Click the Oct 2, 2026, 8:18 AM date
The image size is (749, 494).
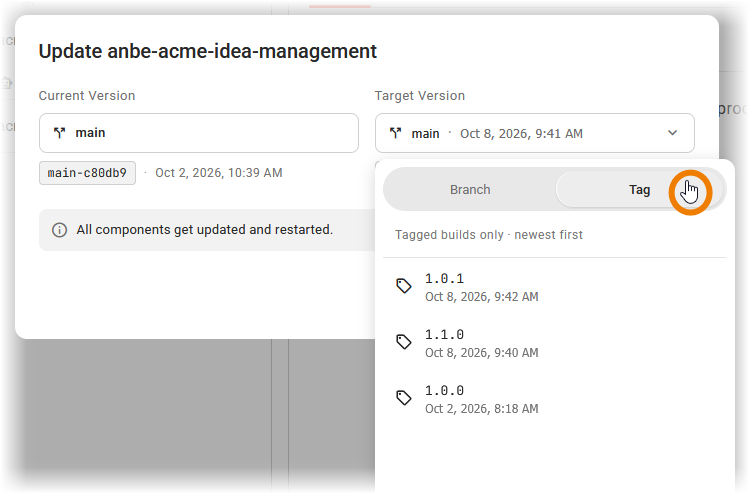(x=482, y=408)
